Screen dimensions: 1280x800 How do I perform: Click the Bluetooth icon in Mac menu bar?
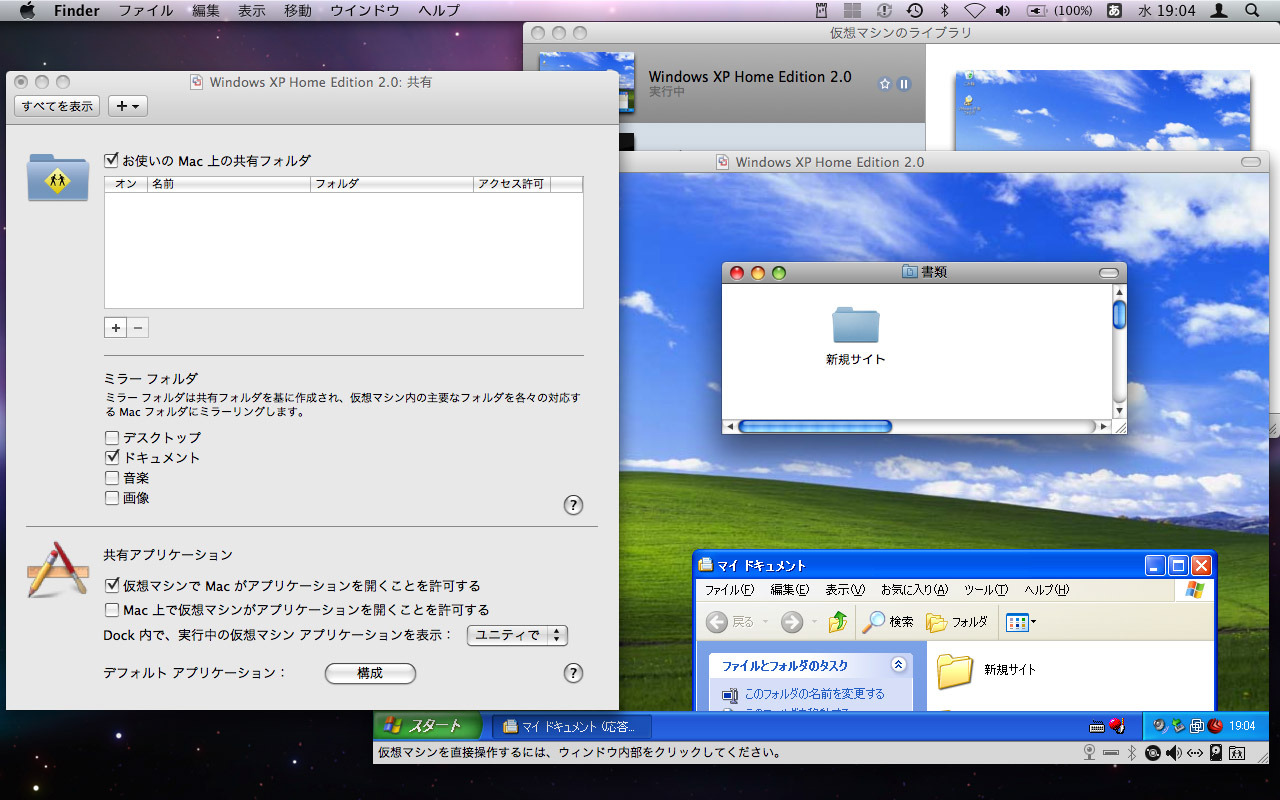[x=944, y=10]
